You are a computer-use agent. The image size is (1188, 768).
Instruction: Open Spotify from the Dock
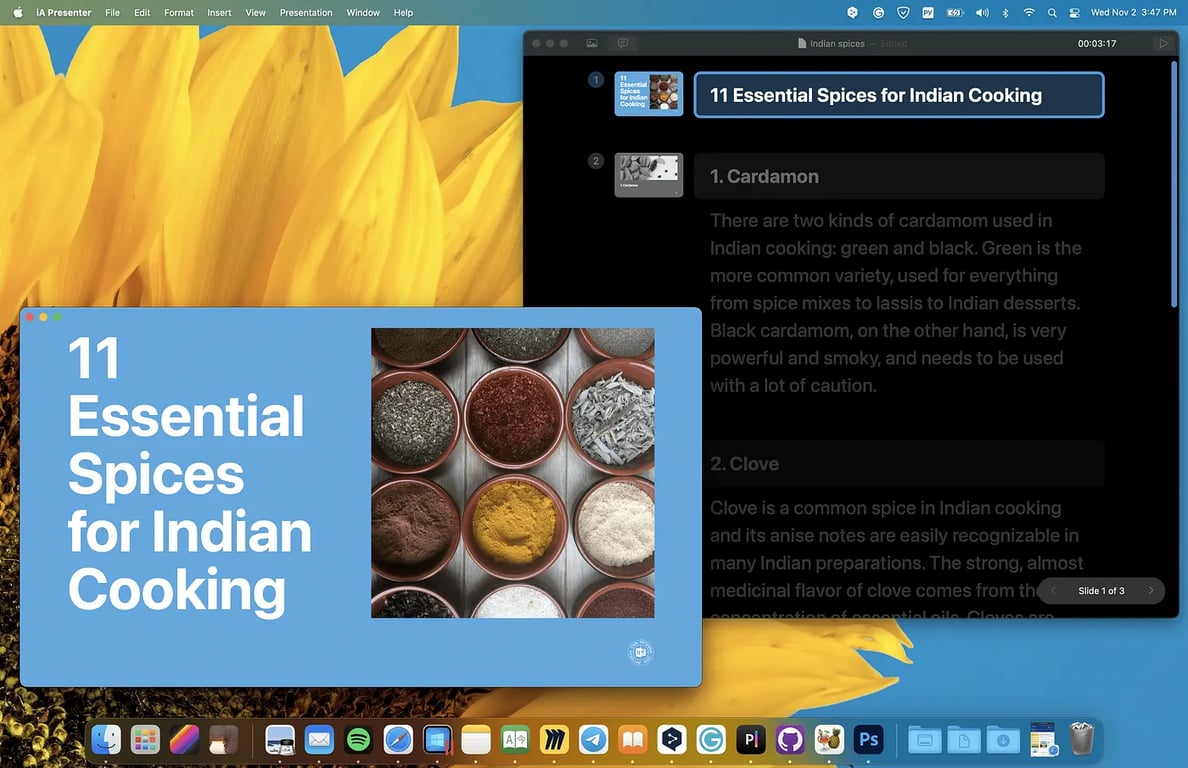(358, 740)
